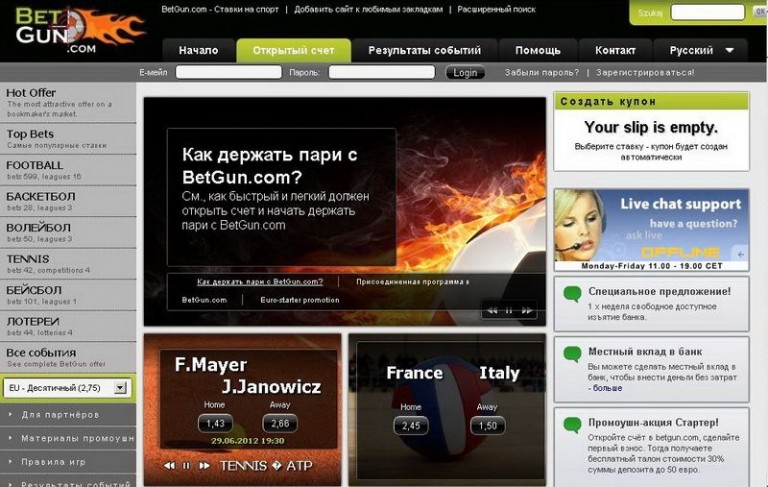Screen dimensions: 768x487
Task: Click the green chat bubble beside Промоушн-акция Стартер
Action: [x=572, y=425]
